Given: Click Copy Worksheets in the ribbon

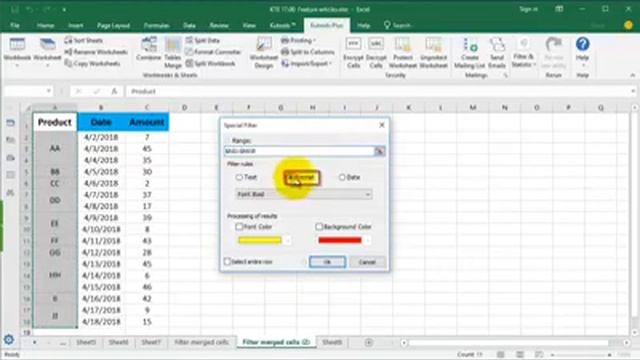Looking at the screenshot, I should [92, 63].
